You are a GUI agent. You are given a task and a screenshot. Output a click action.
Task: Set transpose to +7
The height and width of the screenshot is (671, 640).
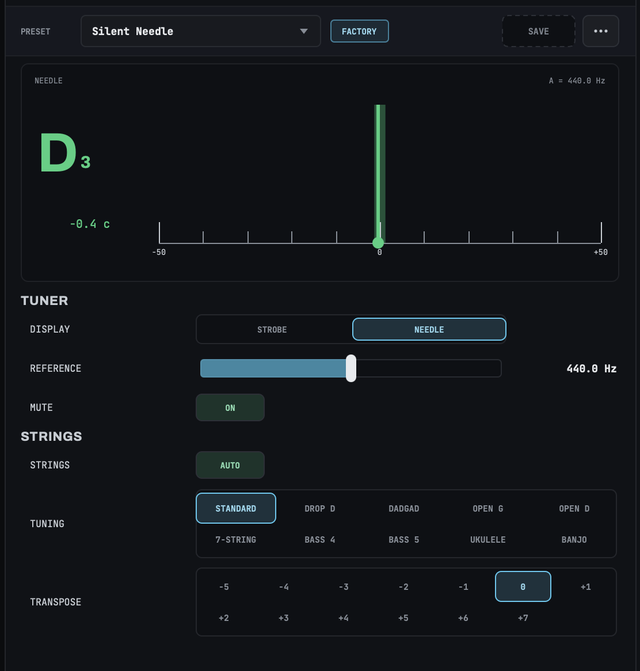tap(523, 618)
